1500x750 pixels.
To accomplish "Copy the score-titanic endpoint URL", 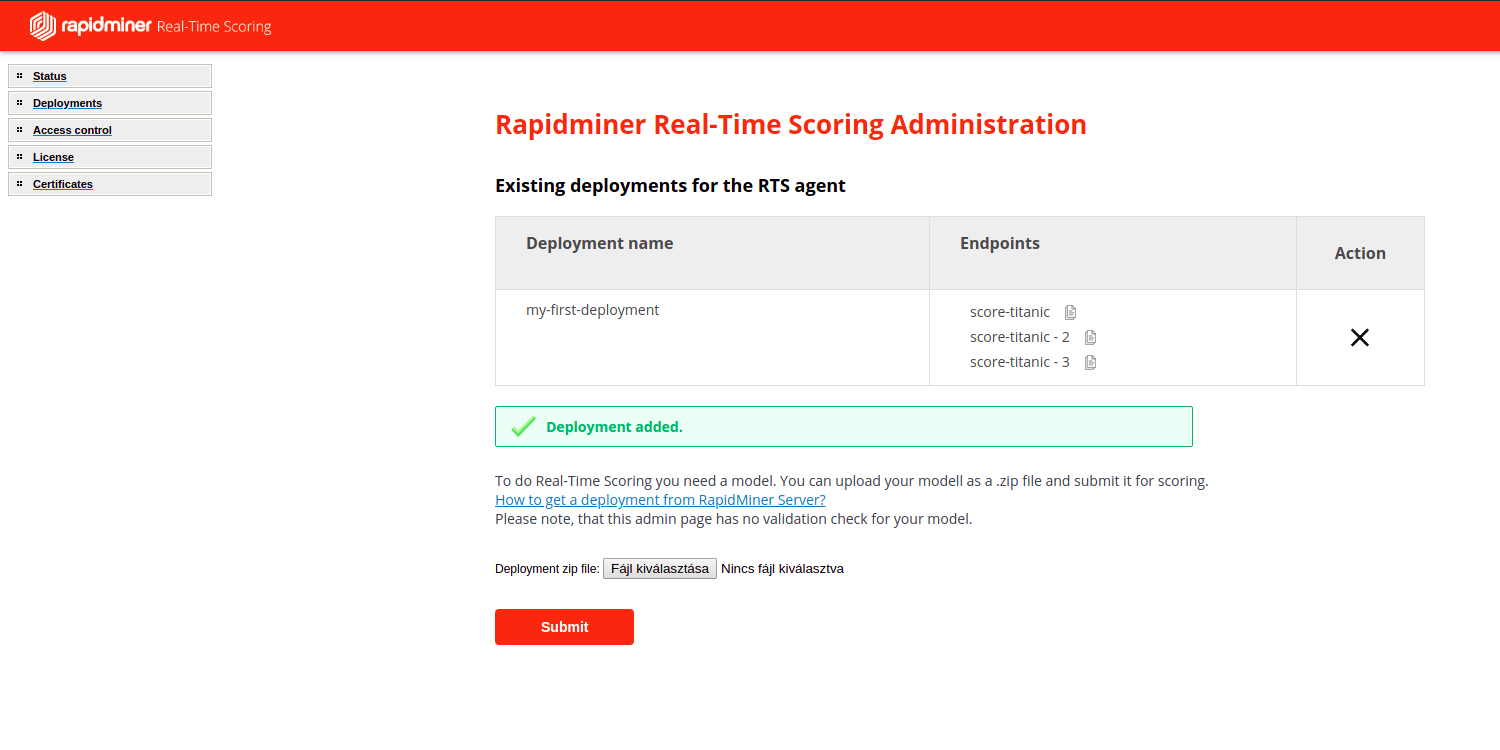I will (x=1071, y=312).
